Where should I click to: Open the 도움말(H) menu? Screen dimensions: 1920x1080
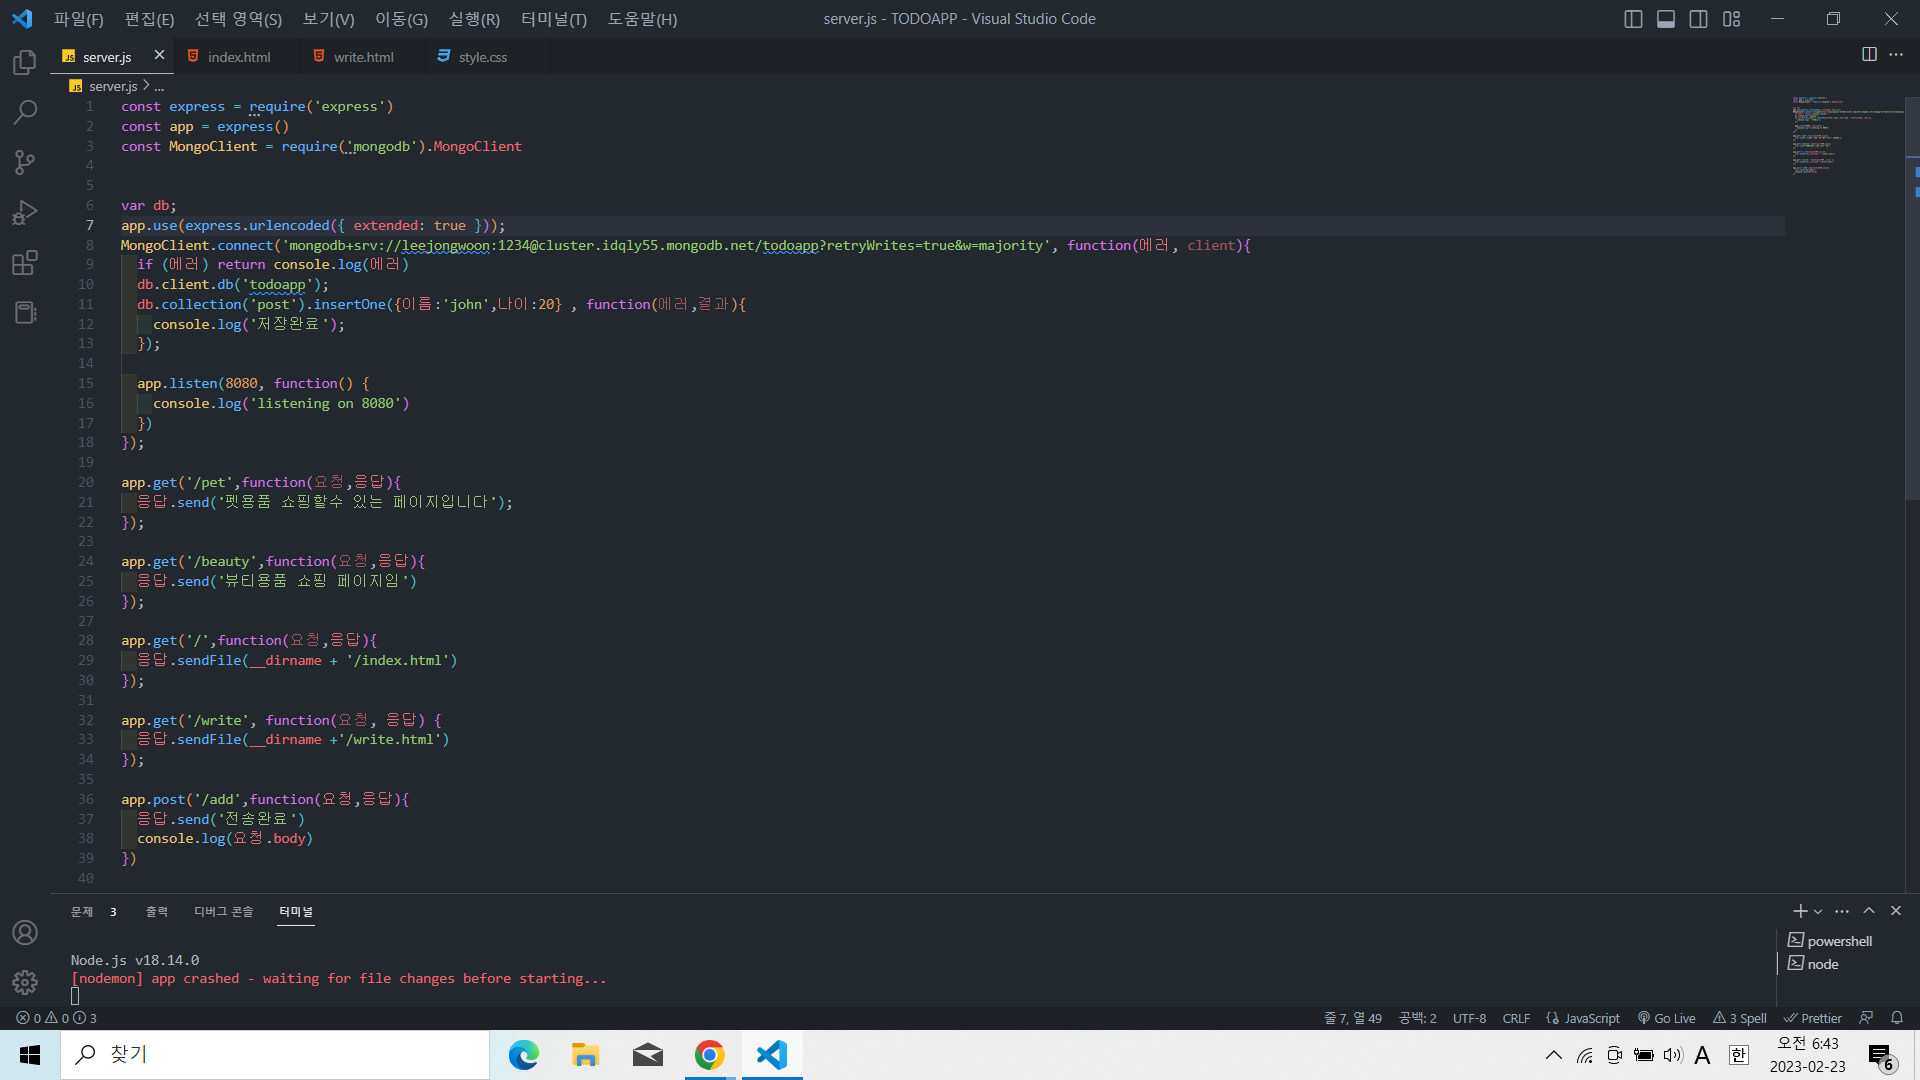point(642,19)
